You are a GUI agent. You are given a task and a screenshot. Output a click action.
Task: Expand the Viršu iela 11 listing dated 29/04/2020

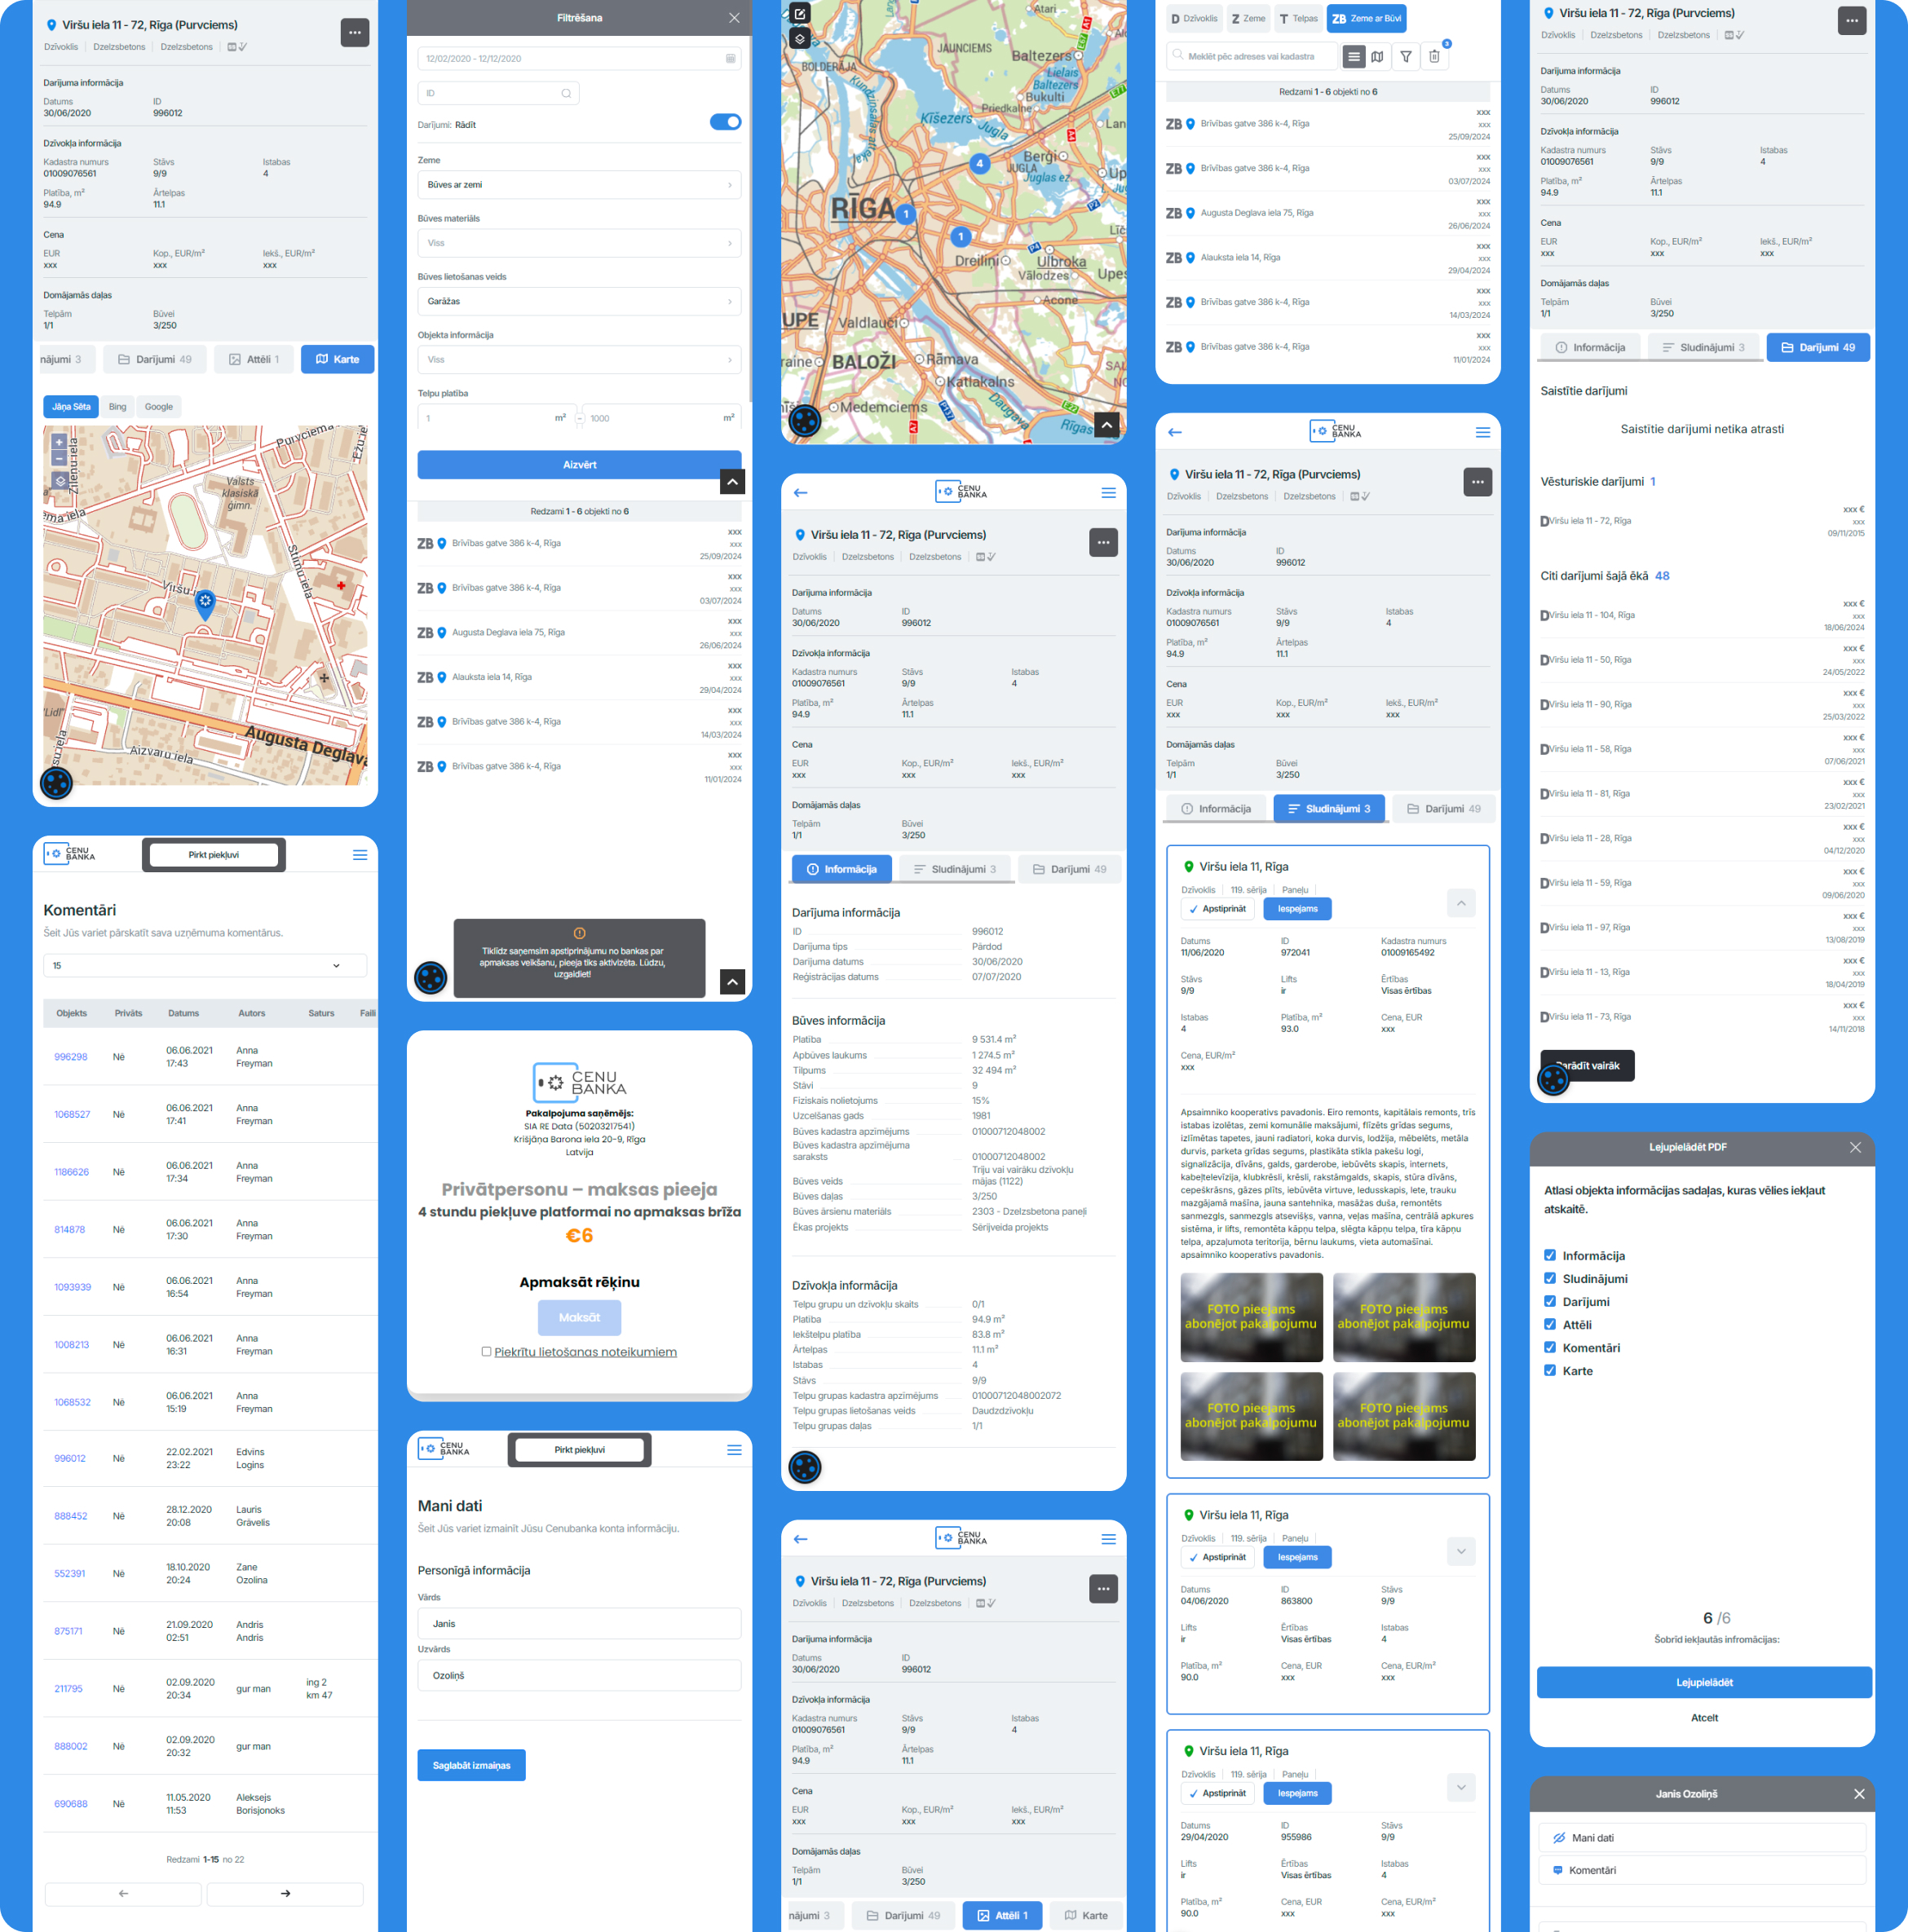1461,1787
